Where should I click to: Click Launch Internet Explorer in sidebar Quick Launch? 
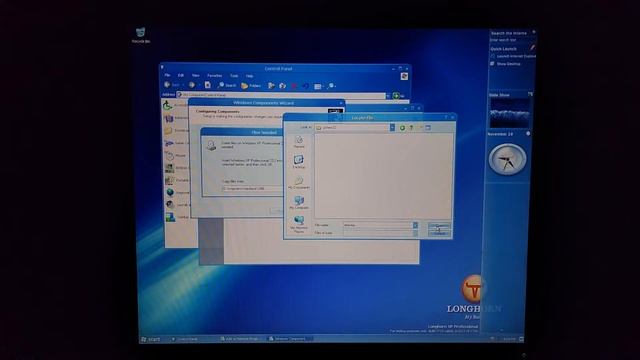pyautogui.click(x=513, y=56)
